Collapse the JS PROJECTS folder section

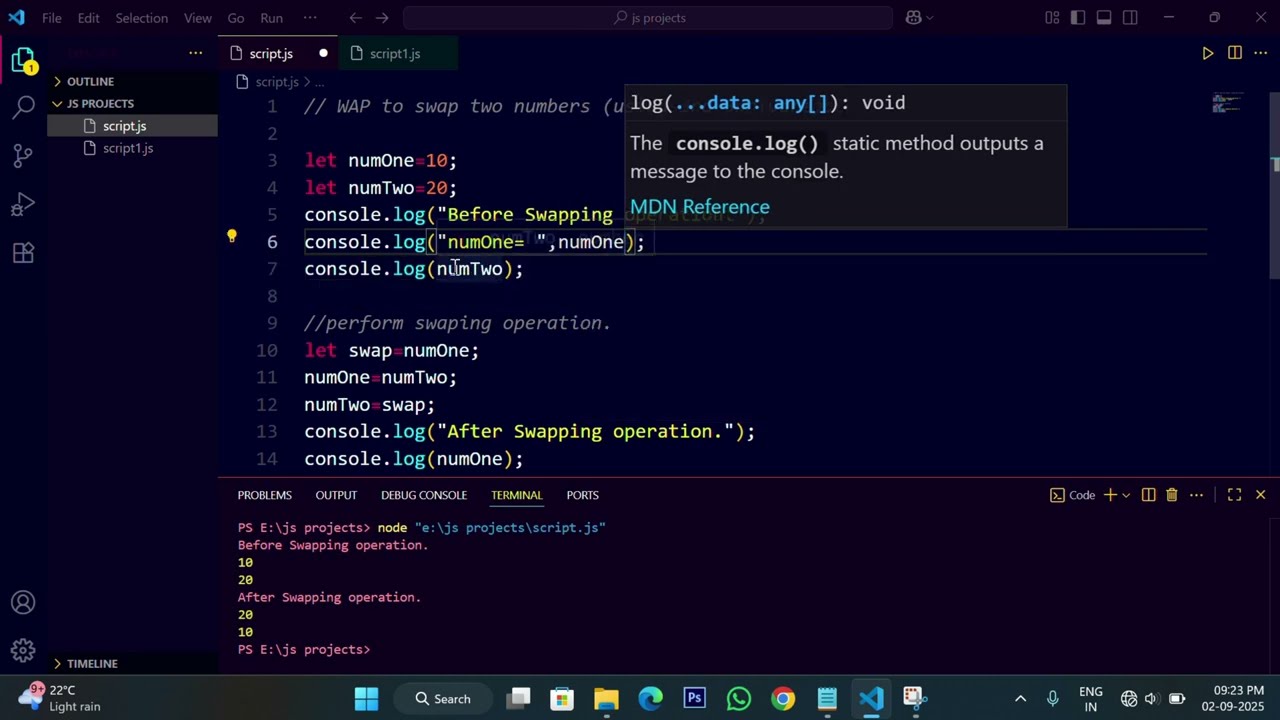point(132,103)
